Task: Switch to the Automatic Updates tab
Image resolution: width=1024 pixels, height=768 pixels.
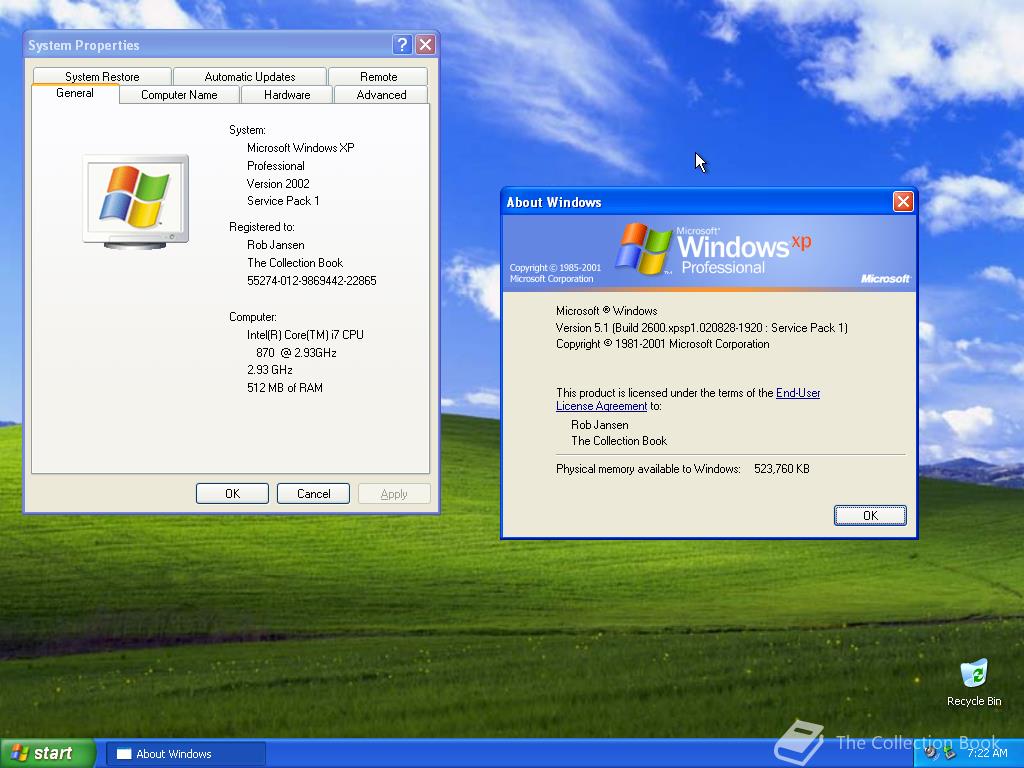Action: [x=249, y=76]
